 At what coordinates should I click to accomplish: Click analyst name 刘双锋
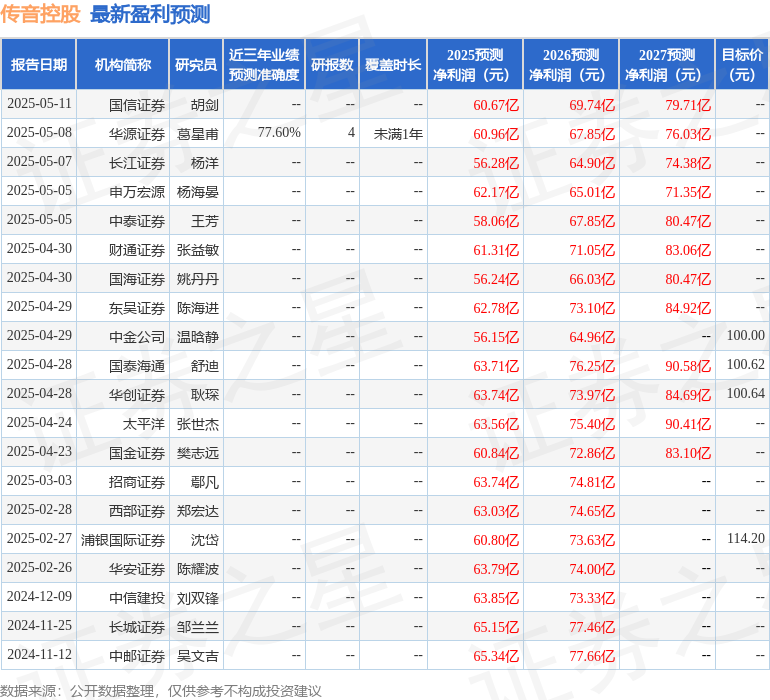pos(197,598)
